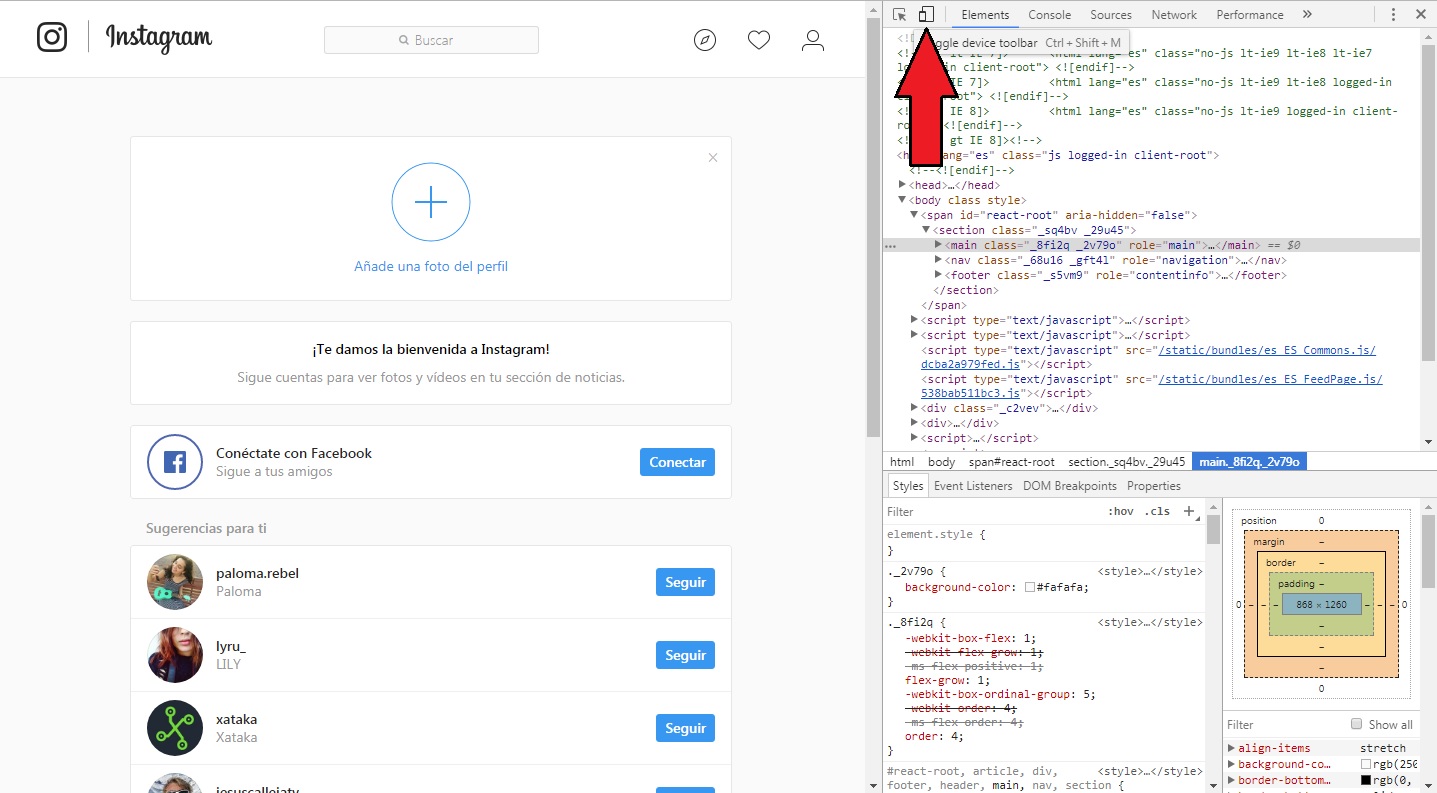Click the flex-grow: 1 style declaration
1437x793 pixels.
pyautogui.click(x=947, y=680)
